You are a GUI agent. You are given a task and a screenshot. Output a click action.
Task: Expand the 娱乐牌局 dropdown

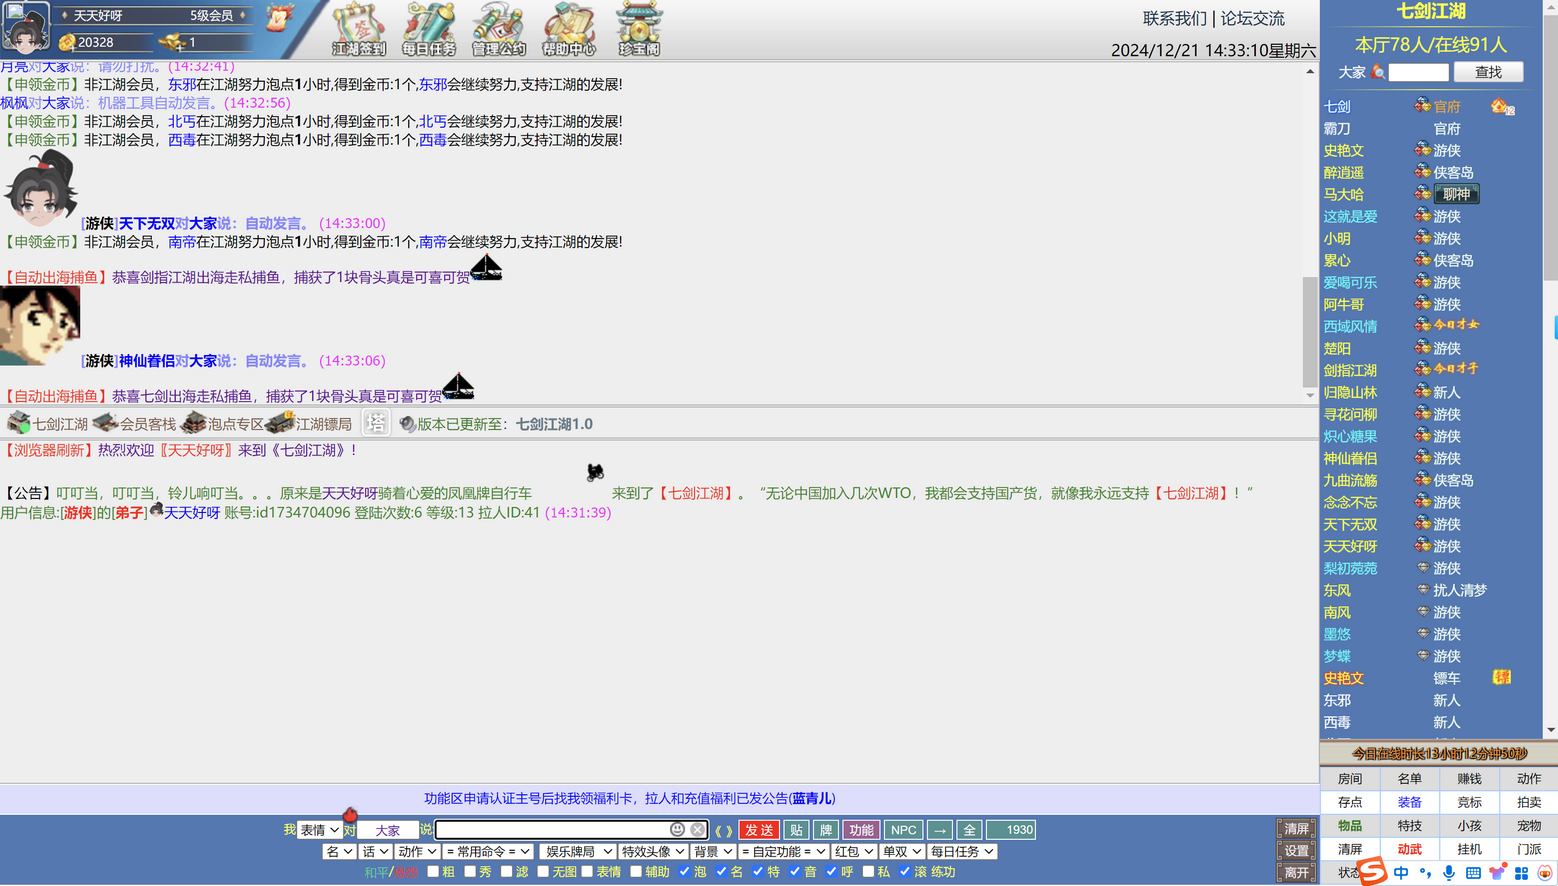click(x=577, y=852)
